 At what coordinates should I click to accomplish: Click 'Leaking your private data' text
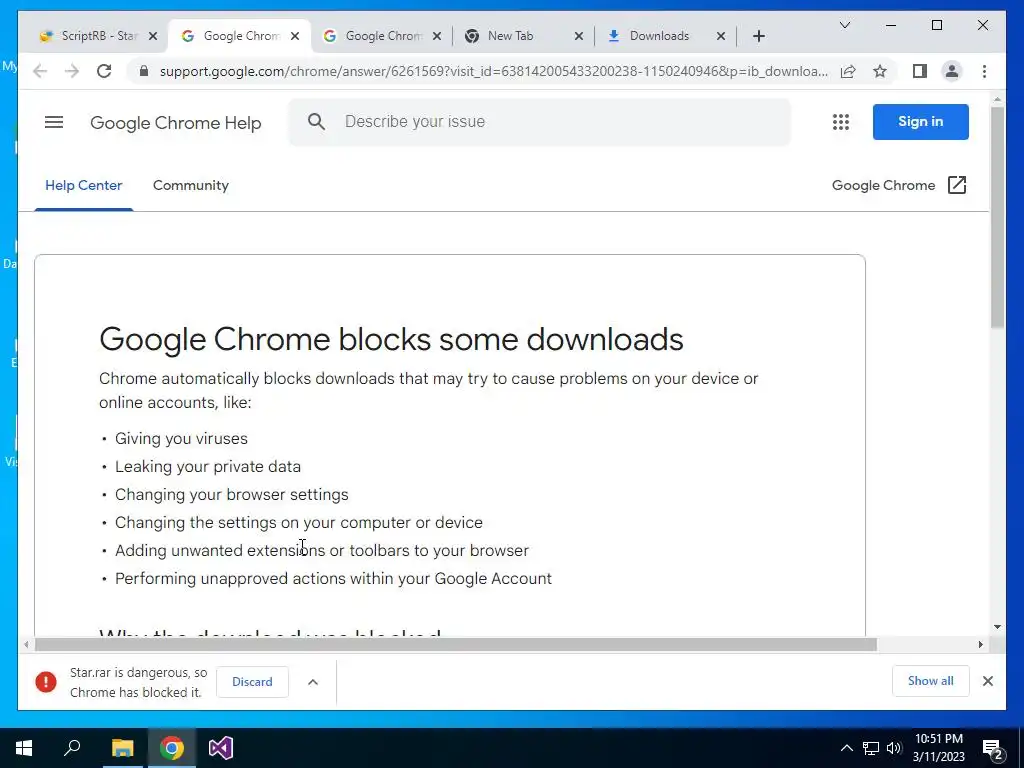click(208, 467)
